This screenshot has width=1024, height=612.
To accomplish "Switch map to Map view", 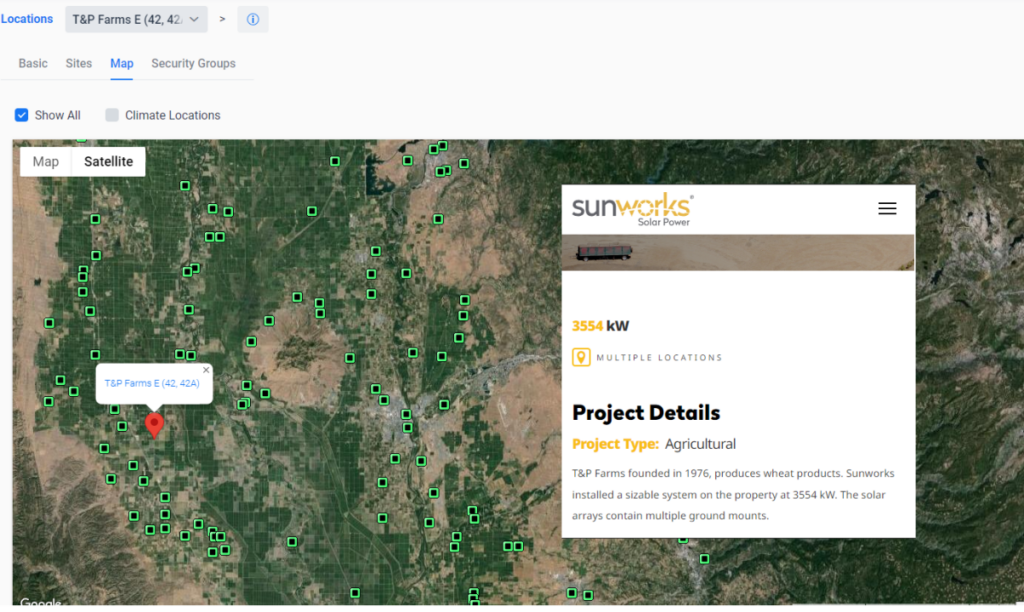I will click(46, 162).
